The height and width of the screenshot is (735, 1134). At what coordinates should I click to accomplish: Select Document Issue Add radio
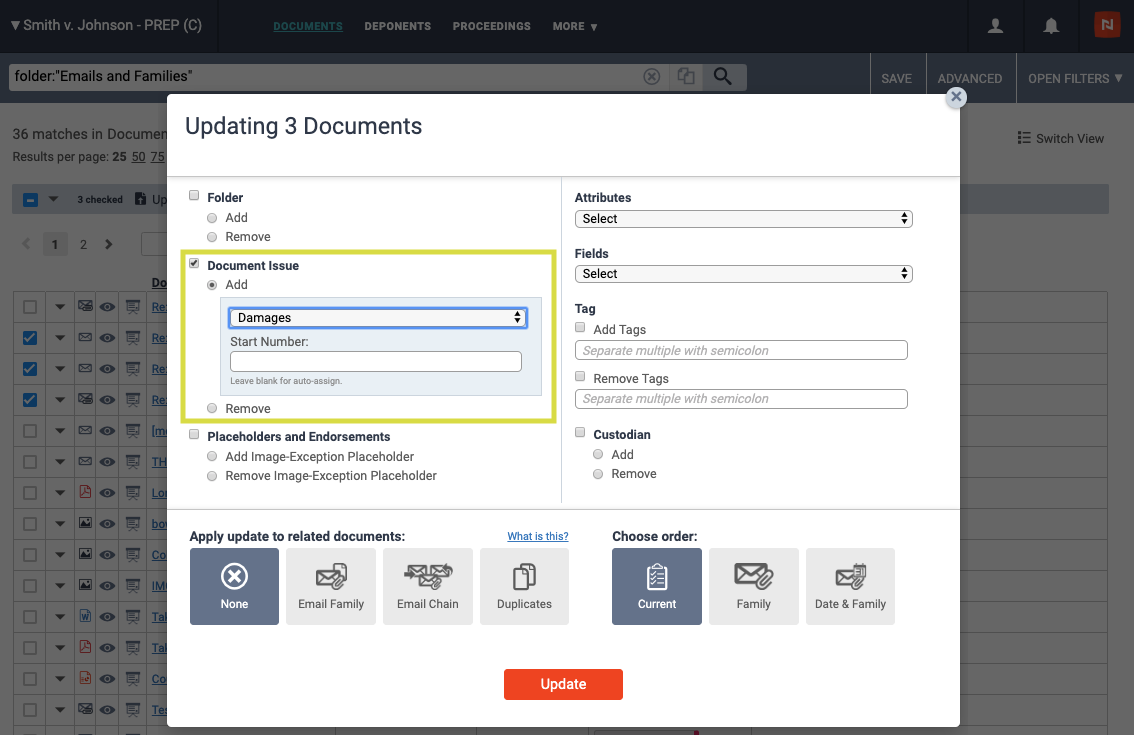212,285
